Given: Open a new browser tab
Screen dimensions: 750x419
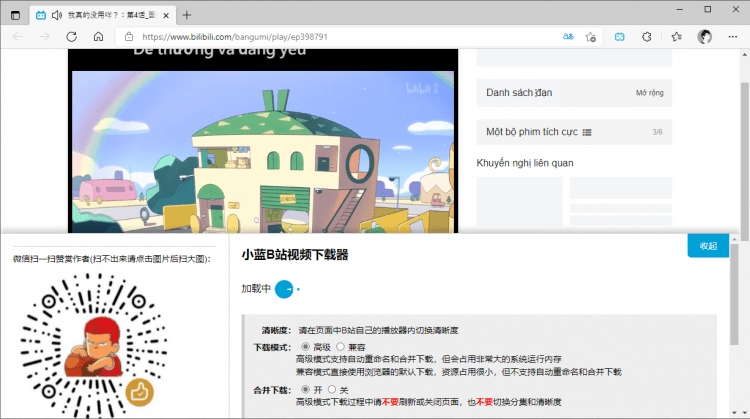Looking at the screenshot, I should (187, 15).
